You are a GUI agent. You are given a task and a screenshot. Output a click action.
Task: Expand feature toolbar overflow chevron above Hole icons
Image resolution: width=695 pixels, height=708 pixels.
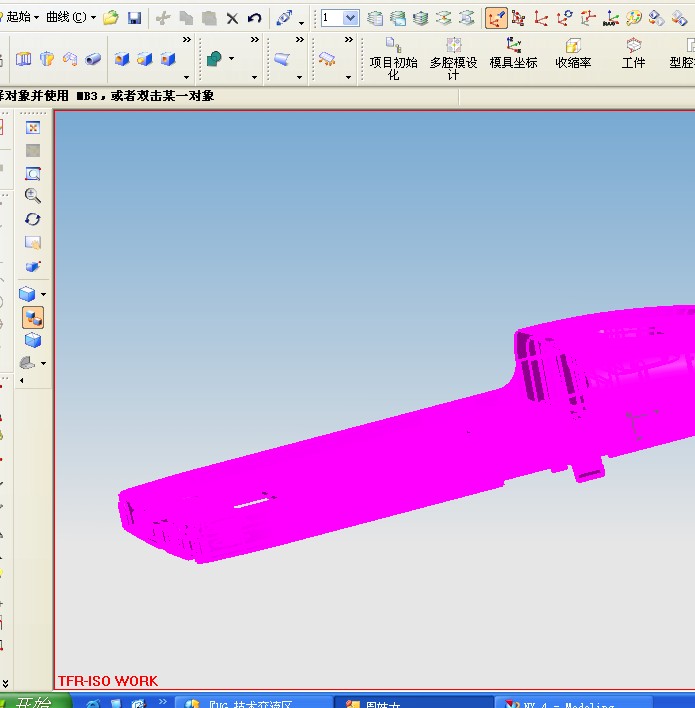(187, 40)
